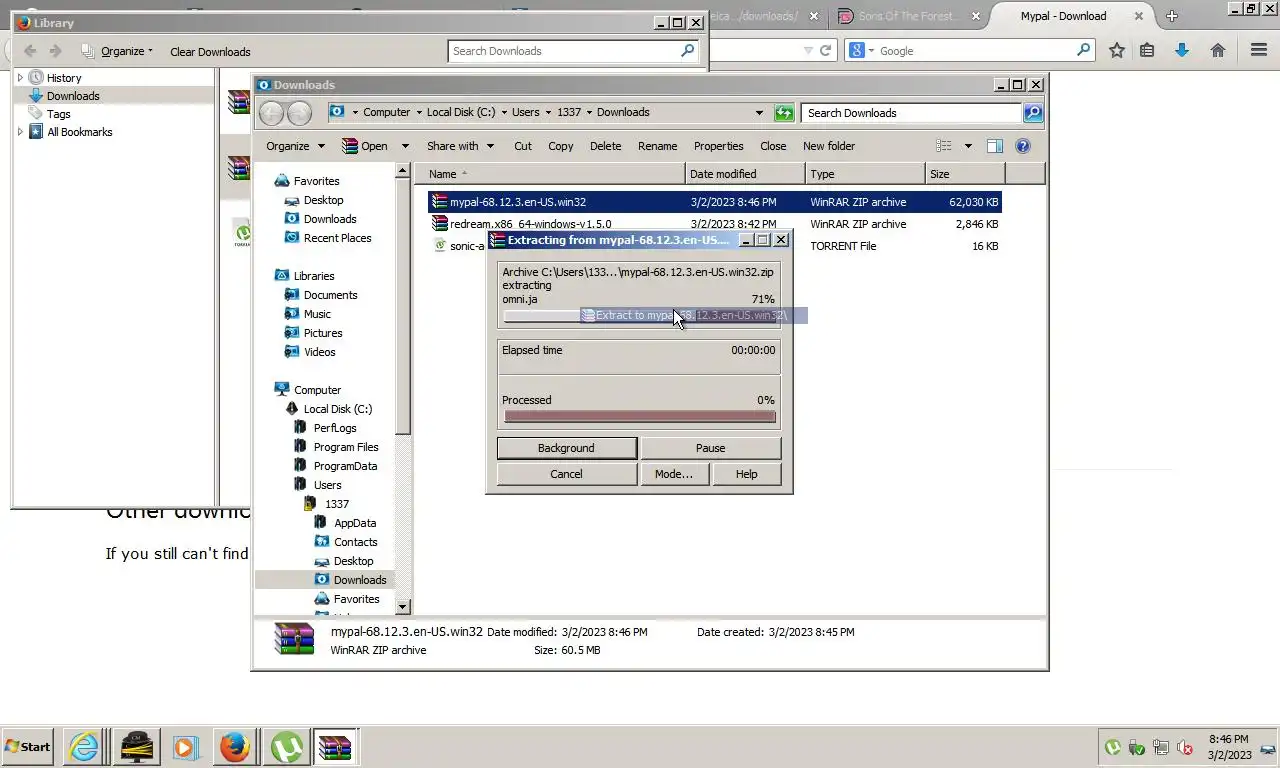This screenshot has height=768, width=1280.
Task: Click the browser Home icon
Action: click(x=1217, y=50)
